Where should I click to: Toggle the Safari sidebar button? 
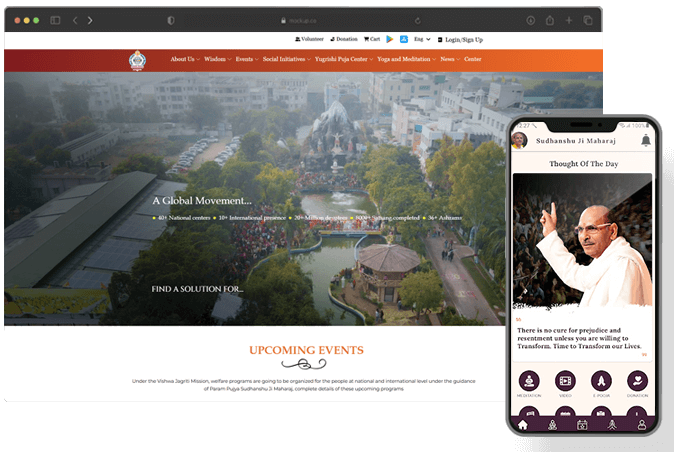coord(55,20)
